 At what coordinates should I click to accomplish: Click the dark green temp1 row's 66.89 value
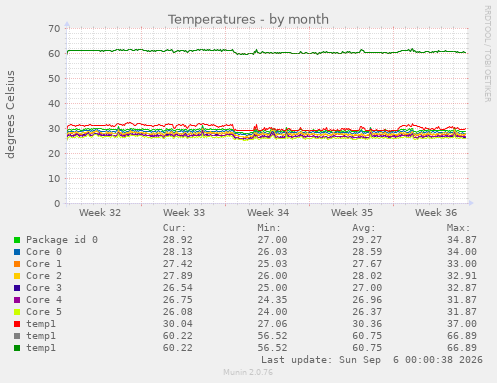click(462, 348)
